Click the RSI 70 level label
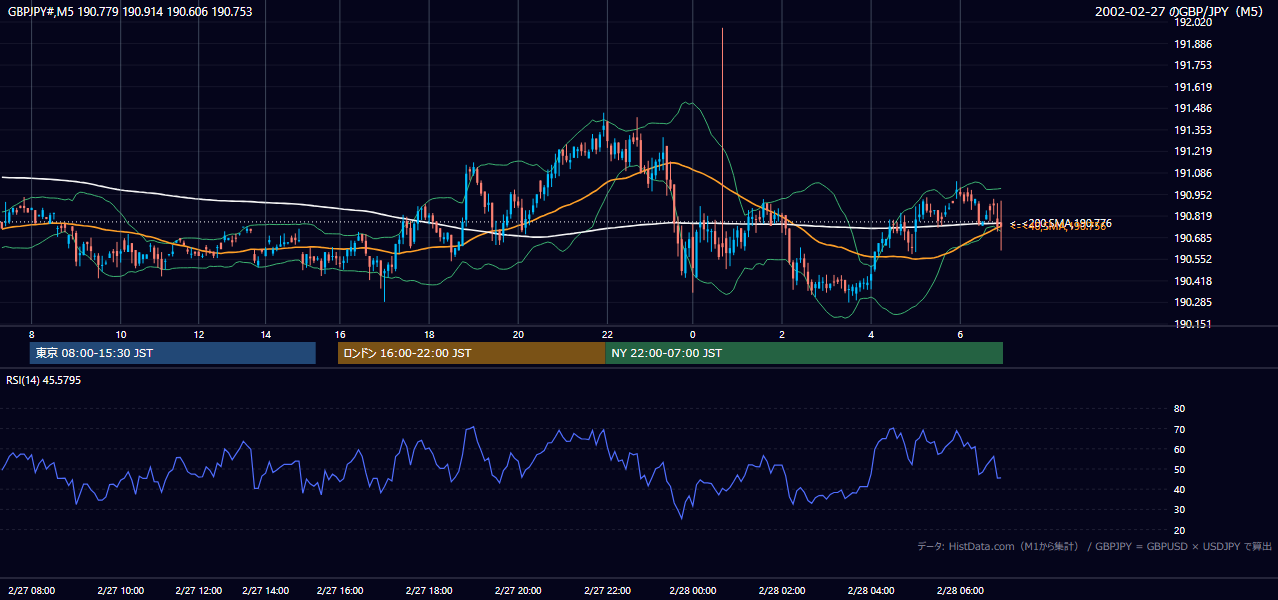 pos(1179,429)
